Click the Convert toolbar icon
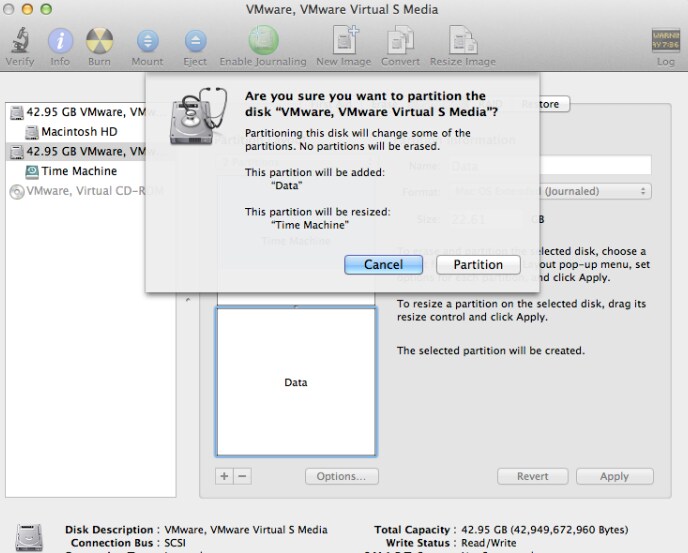The image size is (688, 553). pos(400,40)
